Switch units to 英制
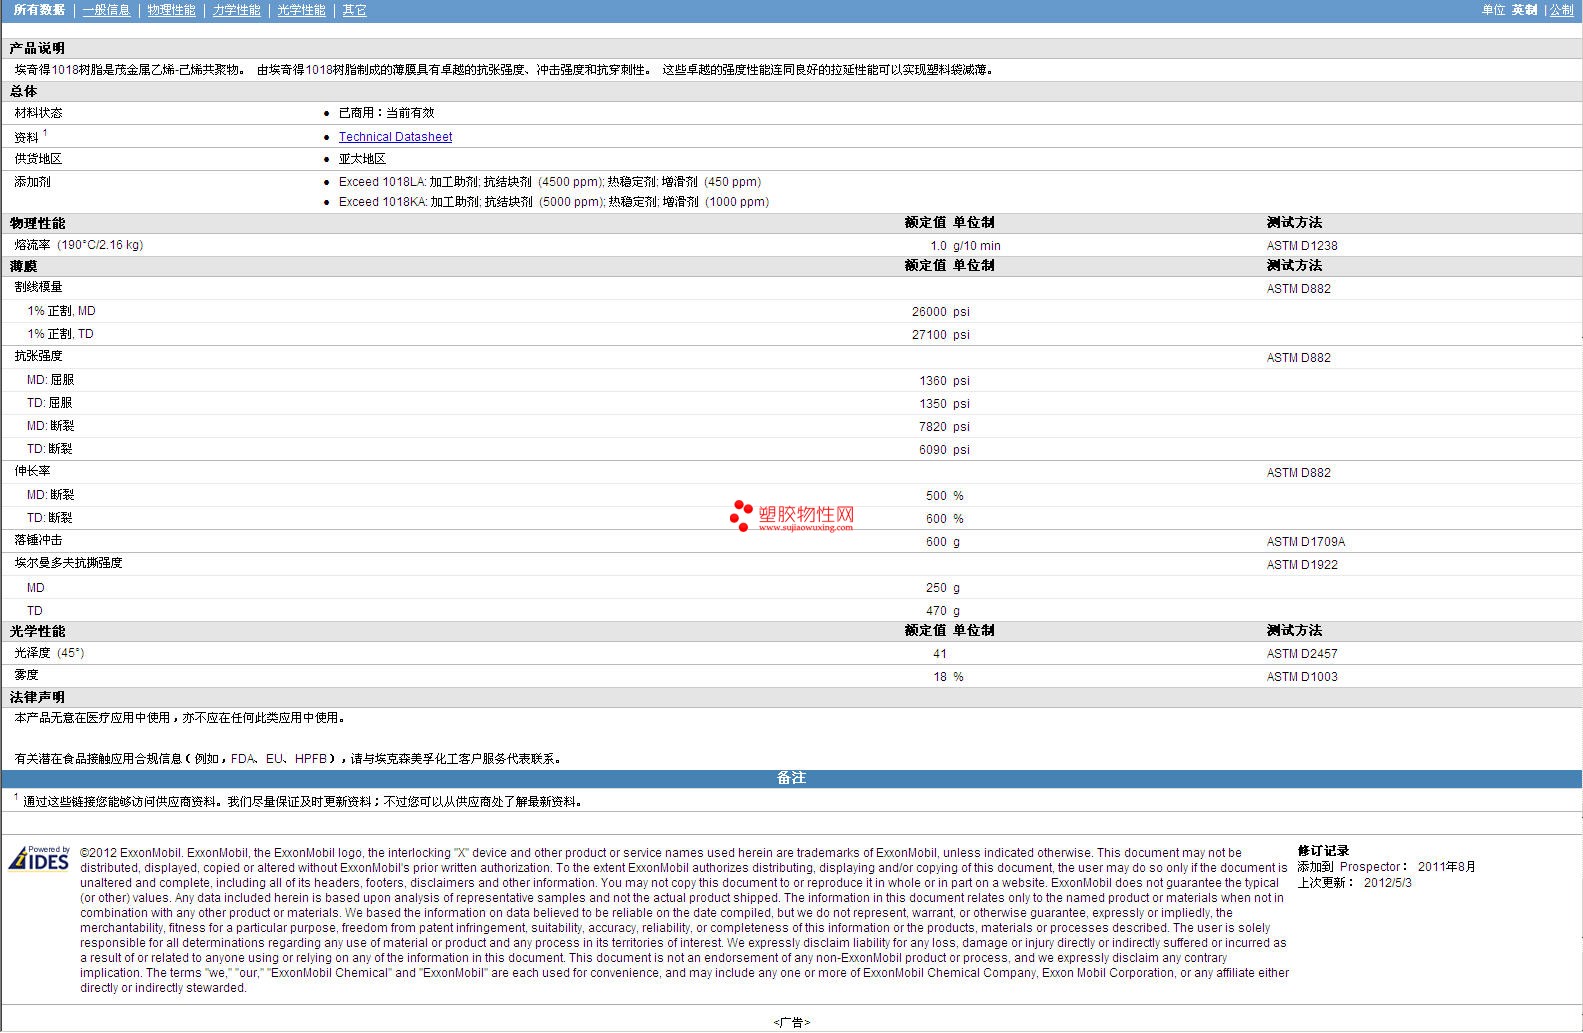The image size is (1583, 1033). point(1524,10)
